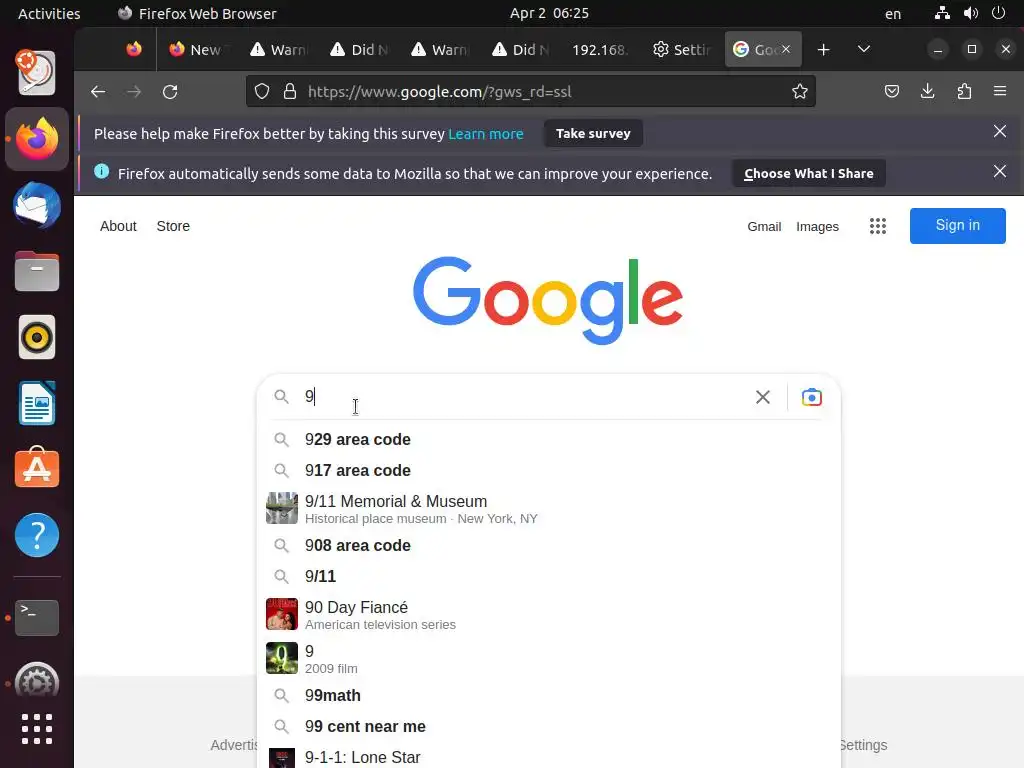Select the first Did N tab

[x=360, y=50]
